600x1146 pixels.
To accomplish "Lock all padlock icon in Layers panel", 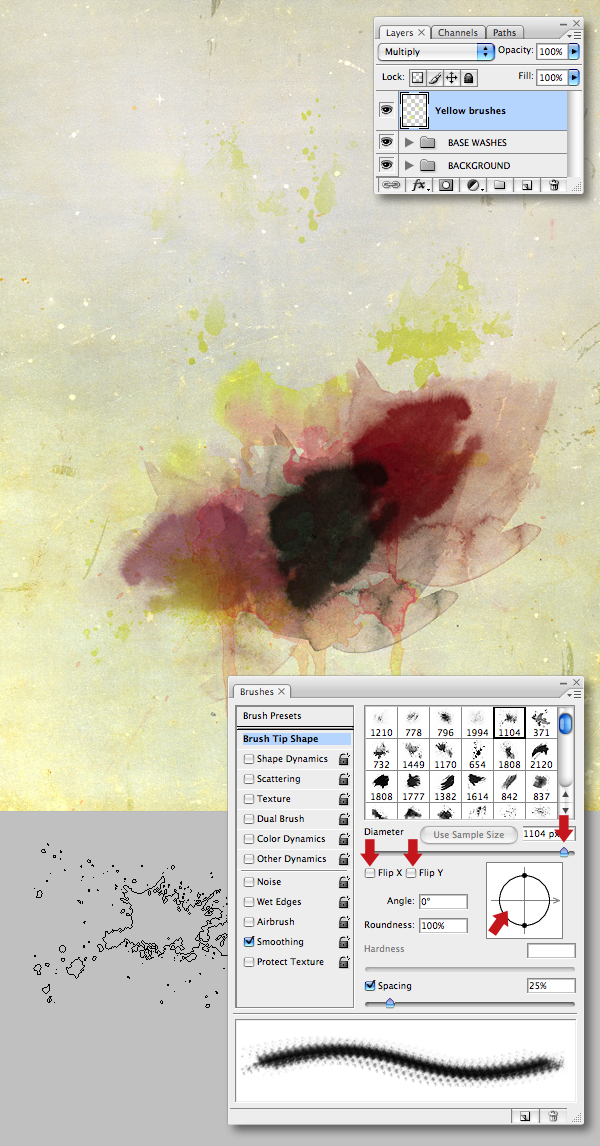I will [x=468, y=77].
